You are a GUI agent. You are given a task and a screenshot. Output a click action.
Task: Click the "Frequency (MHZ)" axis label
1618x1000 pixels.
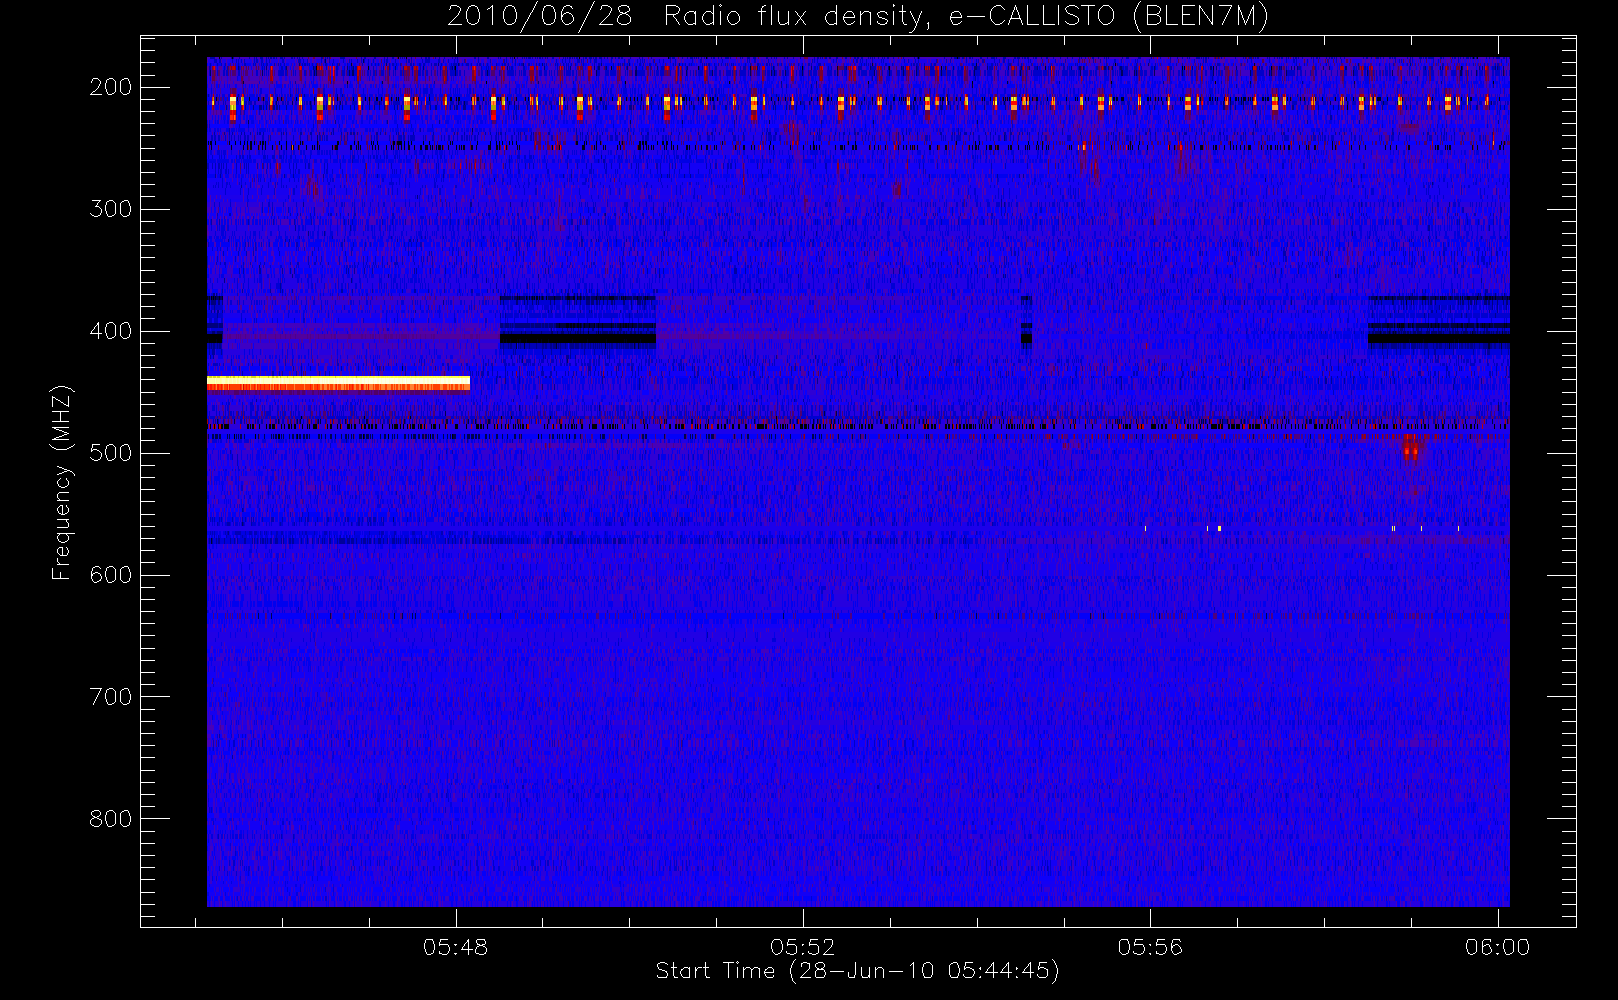62,482
